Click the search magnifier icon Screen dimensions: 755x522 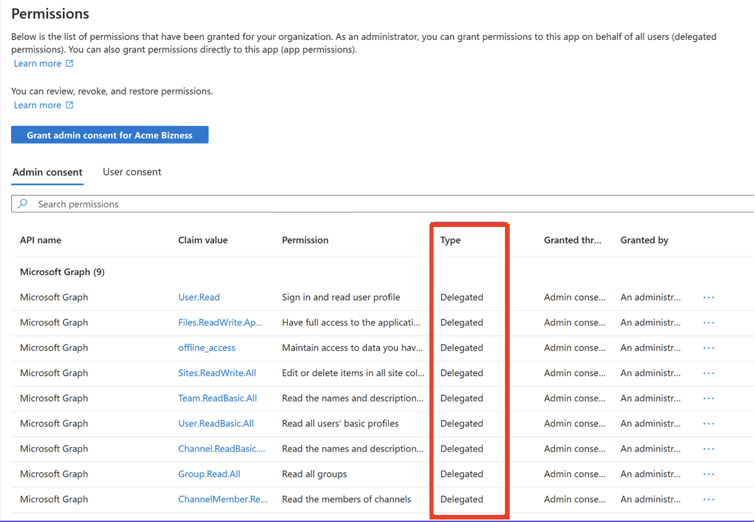[x=23, y=204]
